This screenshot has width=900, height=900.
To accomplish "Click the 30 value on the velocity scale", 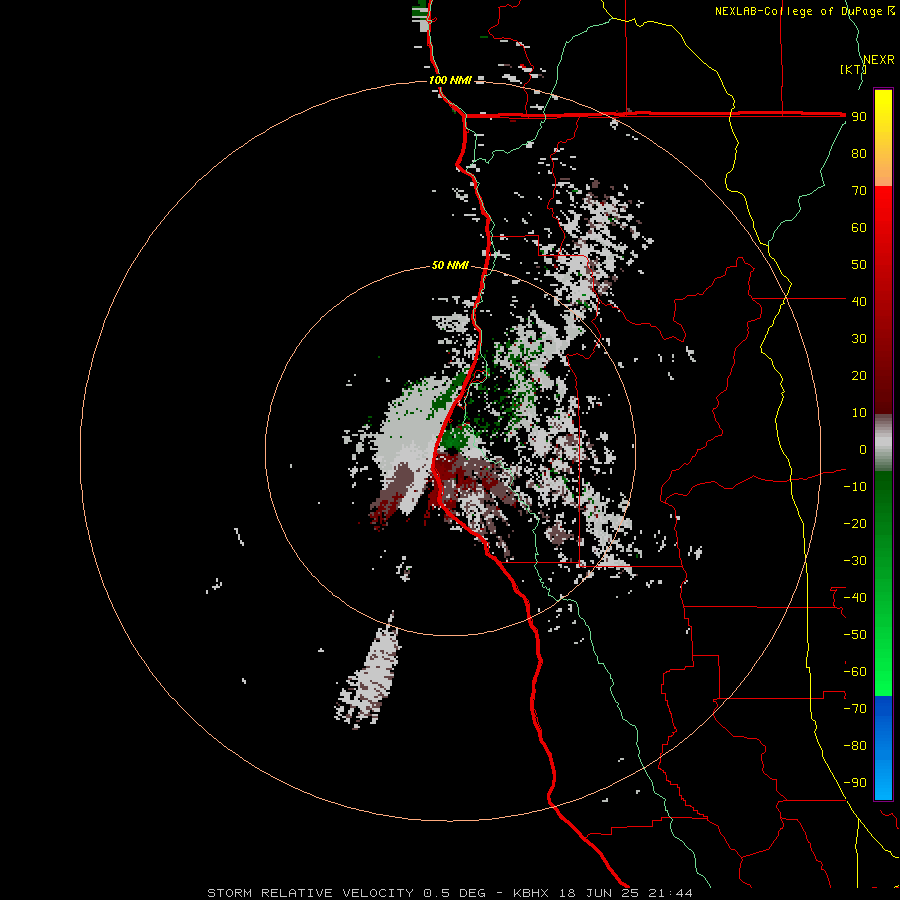I will [859, 339].
